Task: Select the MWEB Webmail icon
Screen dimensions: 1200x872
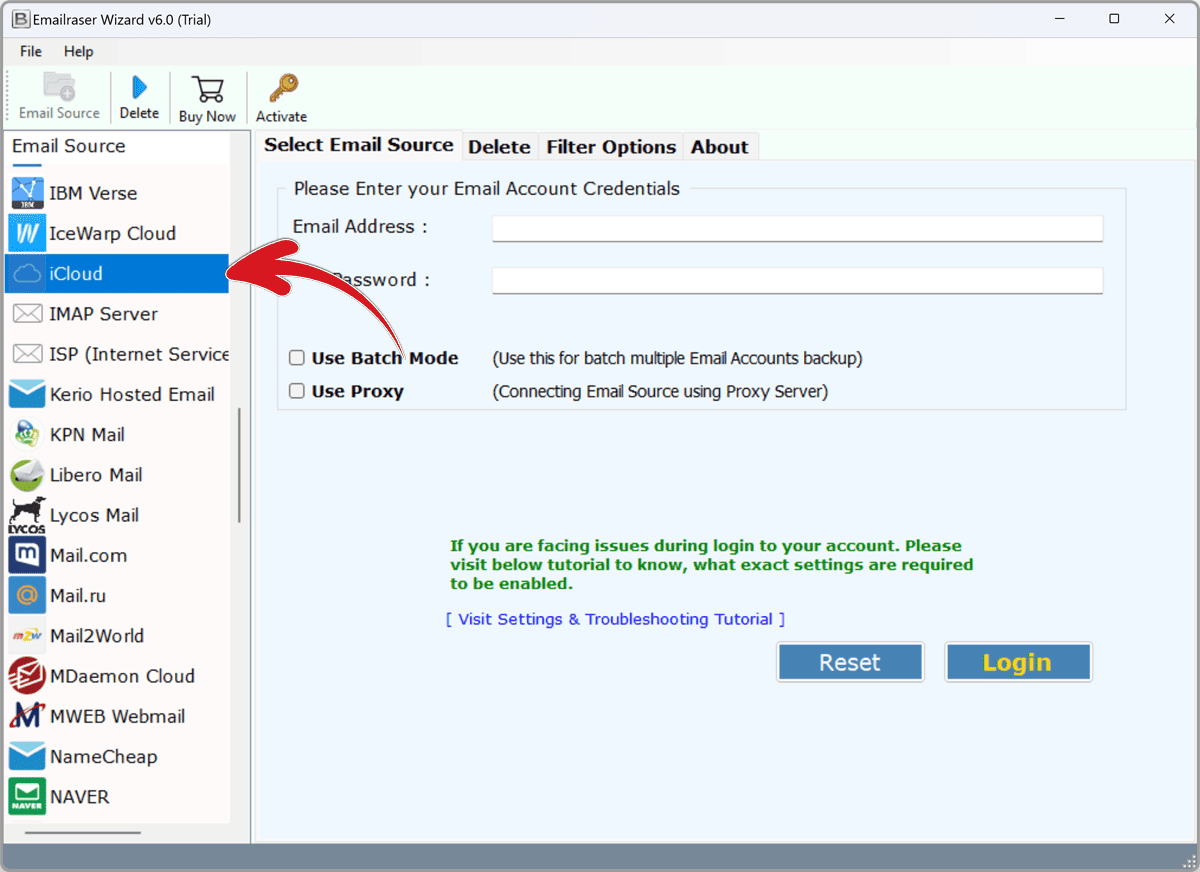Action: [27, 716]
